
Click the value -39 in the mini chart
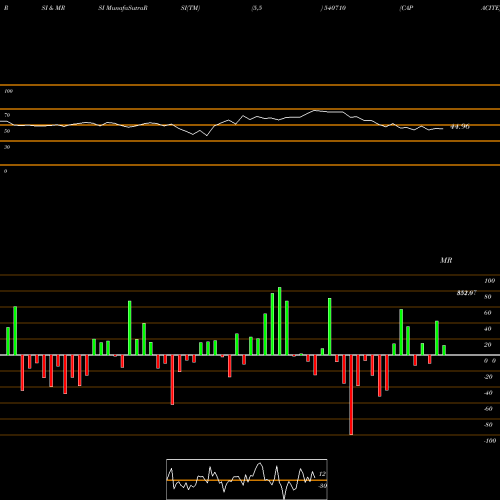(322, 486)
